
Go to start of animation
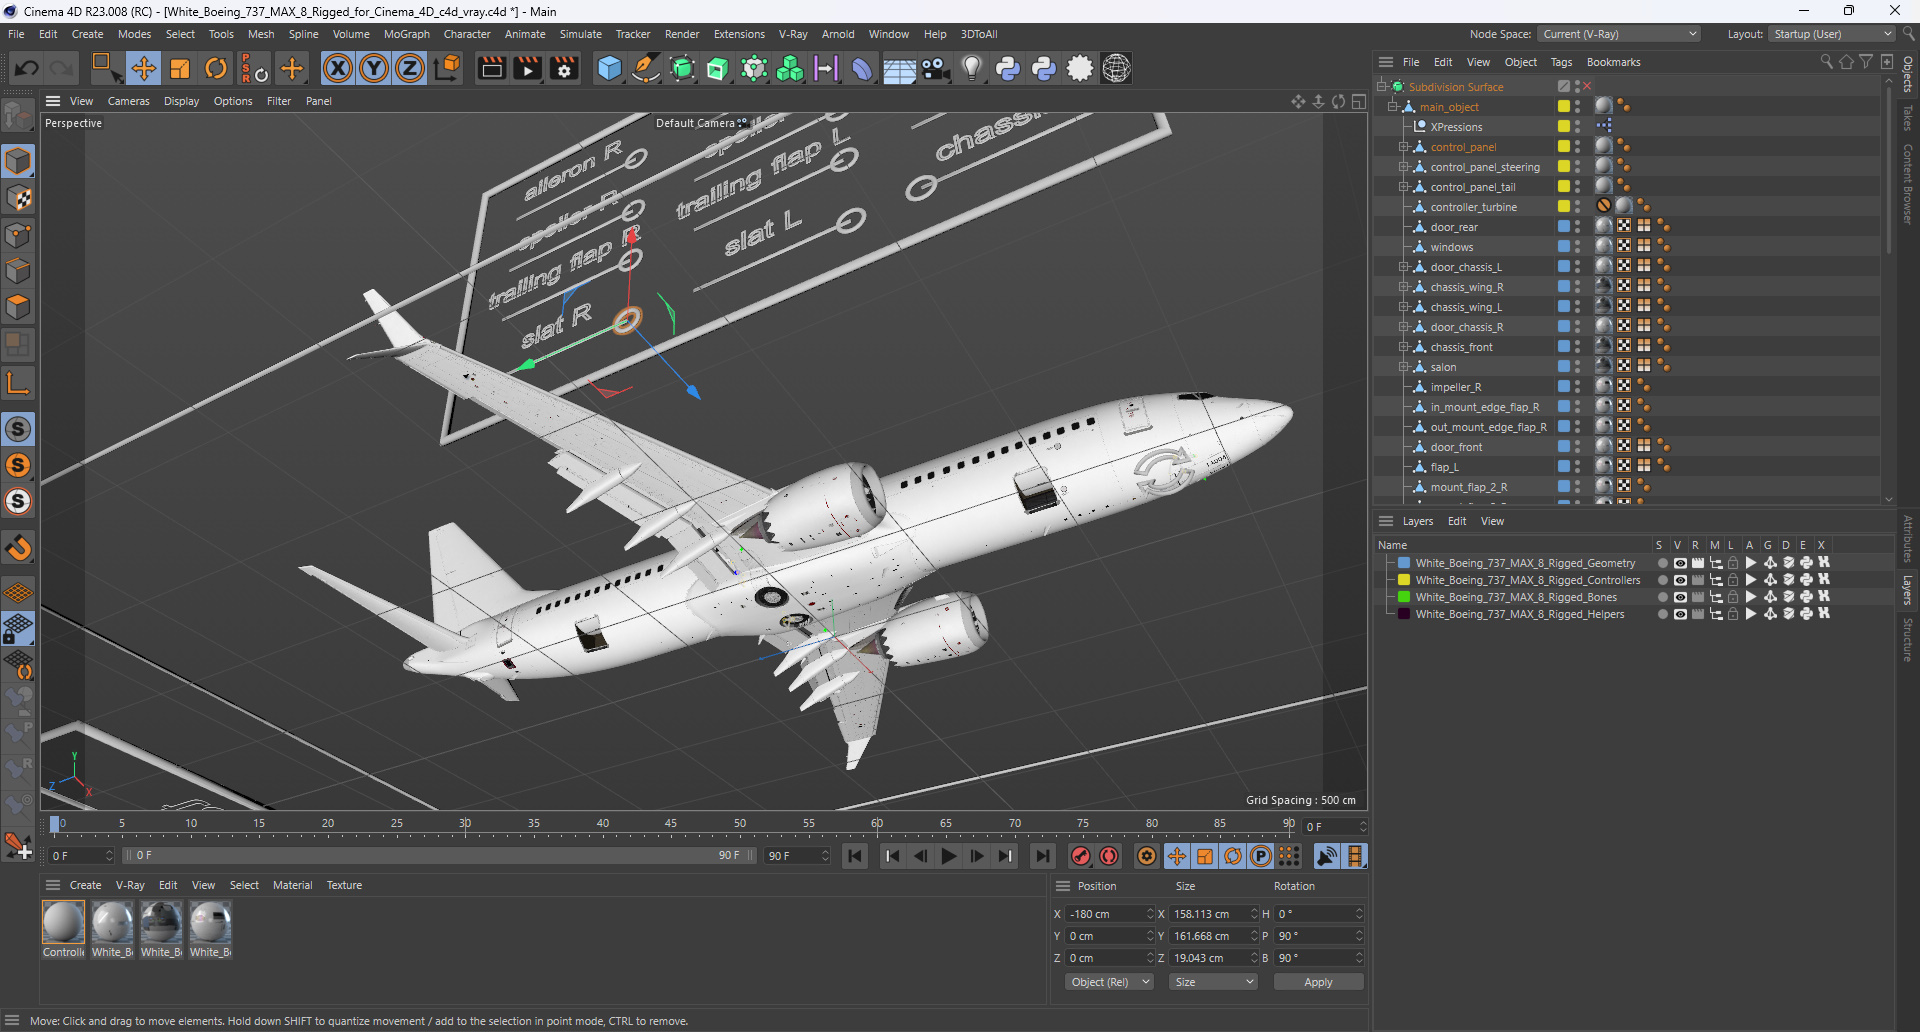[855, 856]
